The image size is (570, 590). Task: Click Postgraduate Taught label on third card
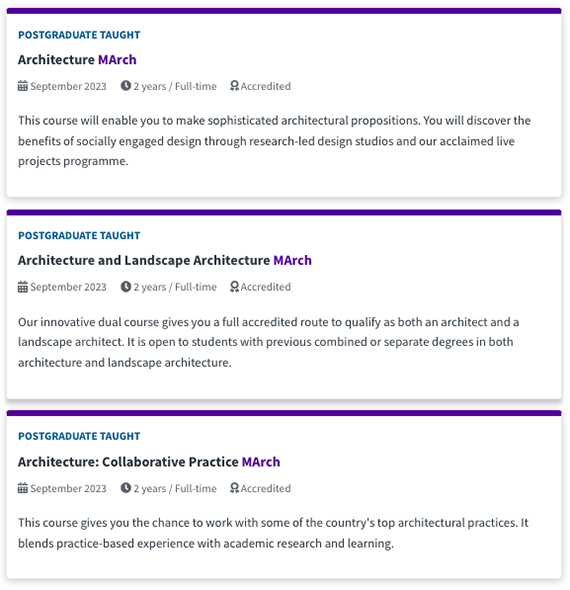79,436
